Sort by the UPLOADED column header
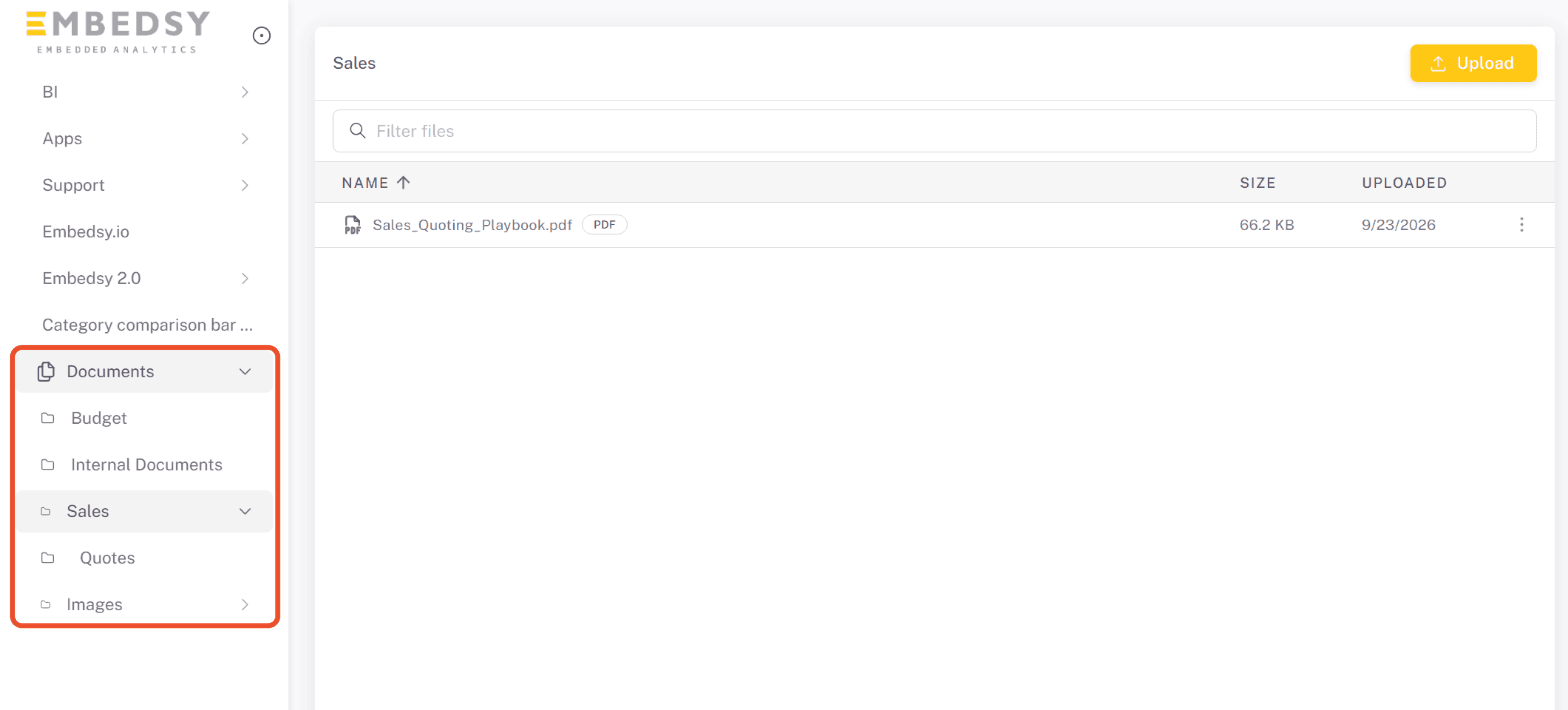 tap(1404, 183)
